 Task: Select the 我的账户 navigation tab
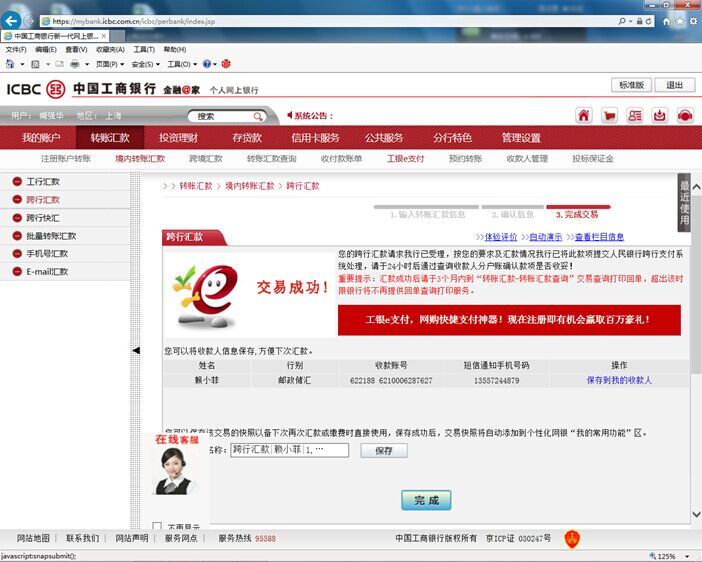41,137
